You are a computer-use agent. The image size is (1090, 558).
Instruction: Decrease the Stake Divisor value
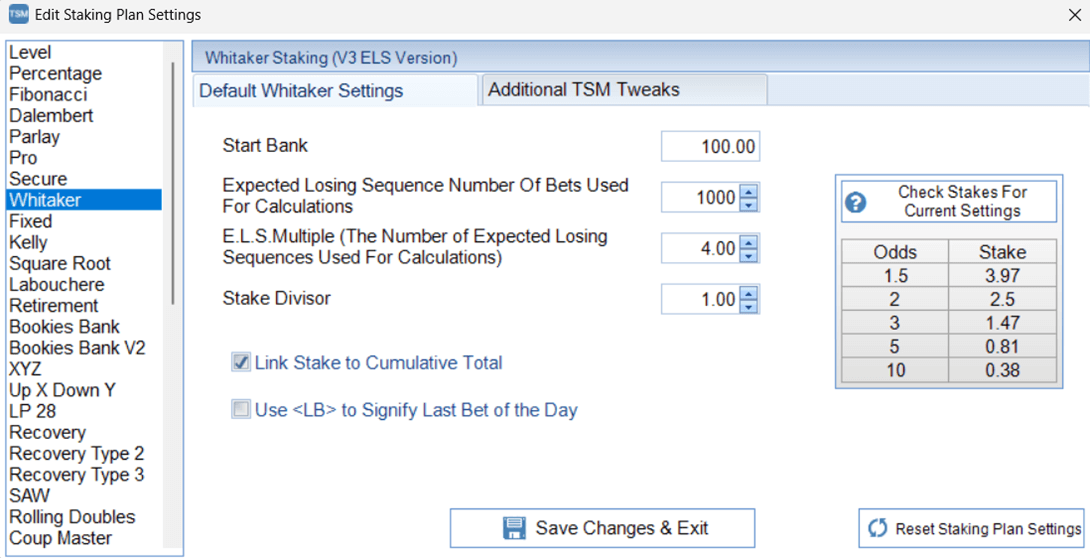(749, 306)
